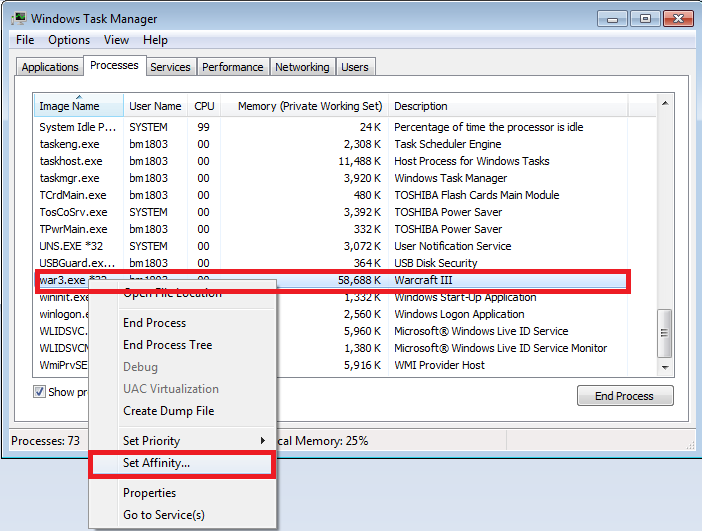Click the Warcraft III description cell

(x=423, y=280)
